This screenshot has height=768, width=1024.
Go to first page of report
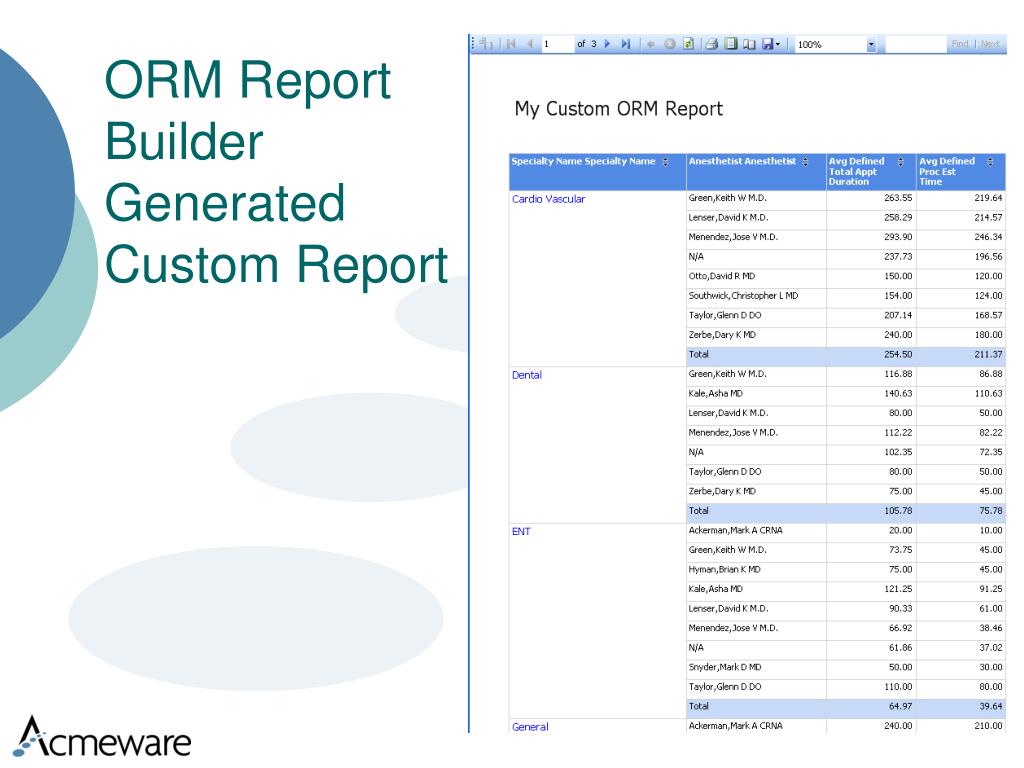(511, 44)
